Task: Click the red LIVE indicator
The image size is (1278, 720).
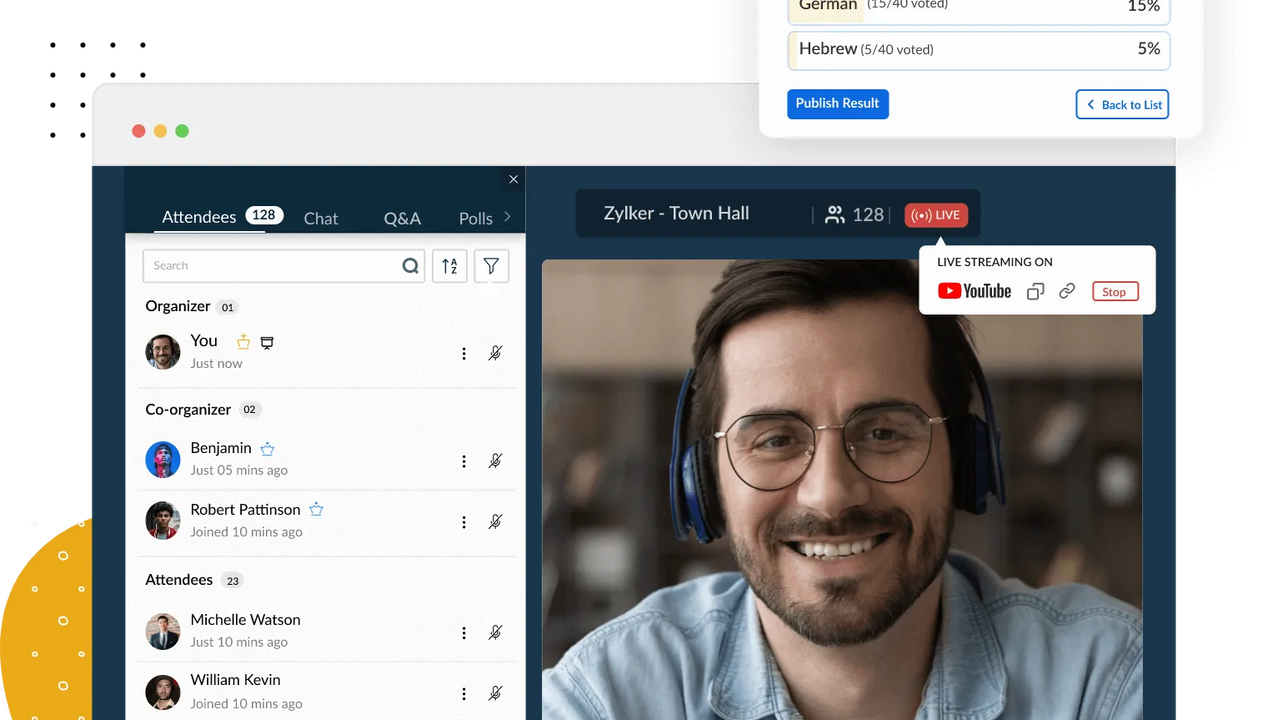Action: [x=936, y=215]
